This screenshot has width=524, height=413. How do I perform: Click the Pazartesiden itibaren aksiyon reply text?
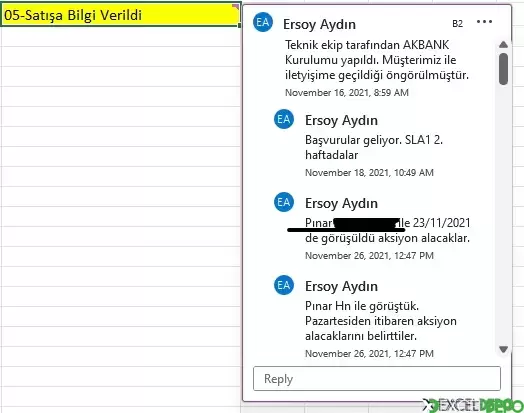pos(381,321)
